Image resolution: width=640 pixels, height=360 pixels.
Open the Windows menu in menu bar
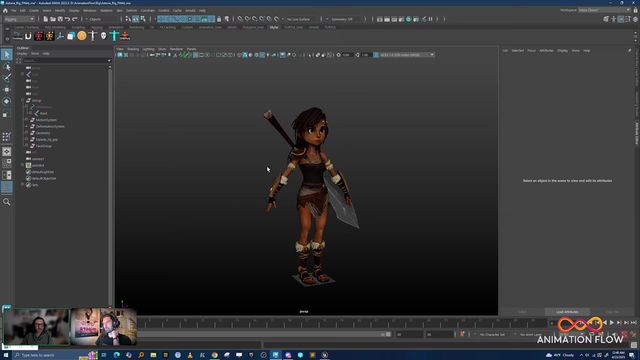[x=89, y=11]
